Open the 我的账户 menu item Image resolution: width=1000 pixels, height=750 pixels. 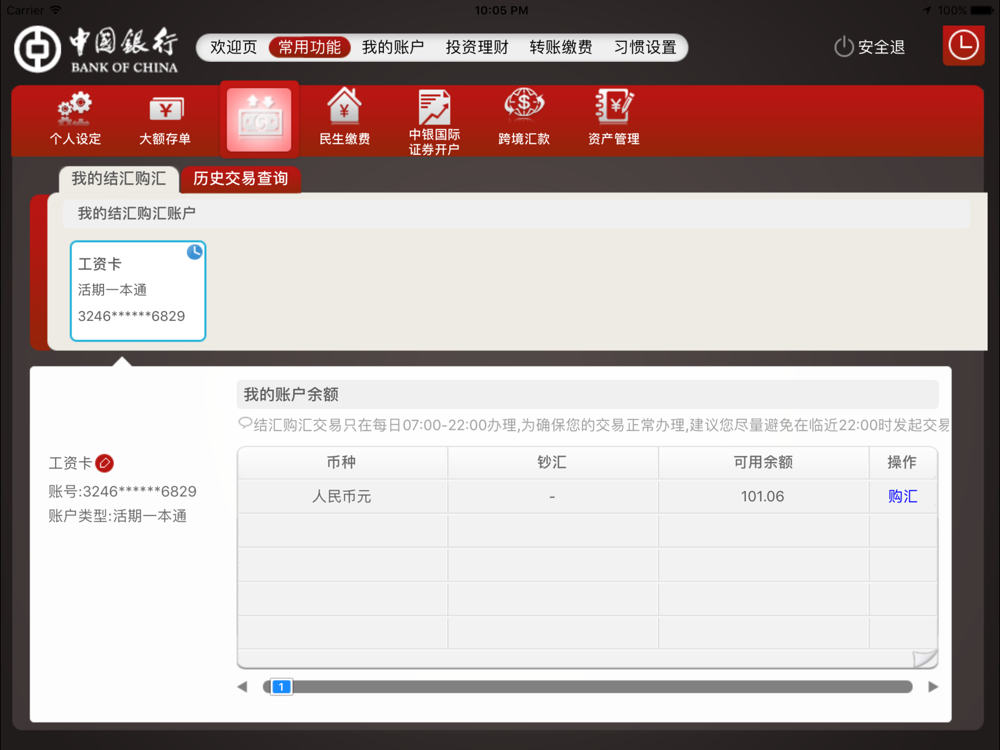pos(392,47)
